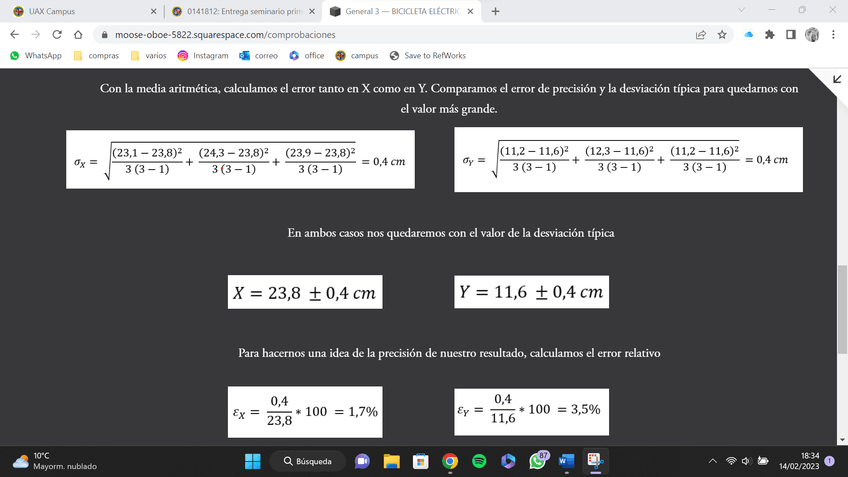Screen dimensions: 848x477
Task: Open the weather widget showing 10°C
Action: pyautogui.click(x=55, y=461)
